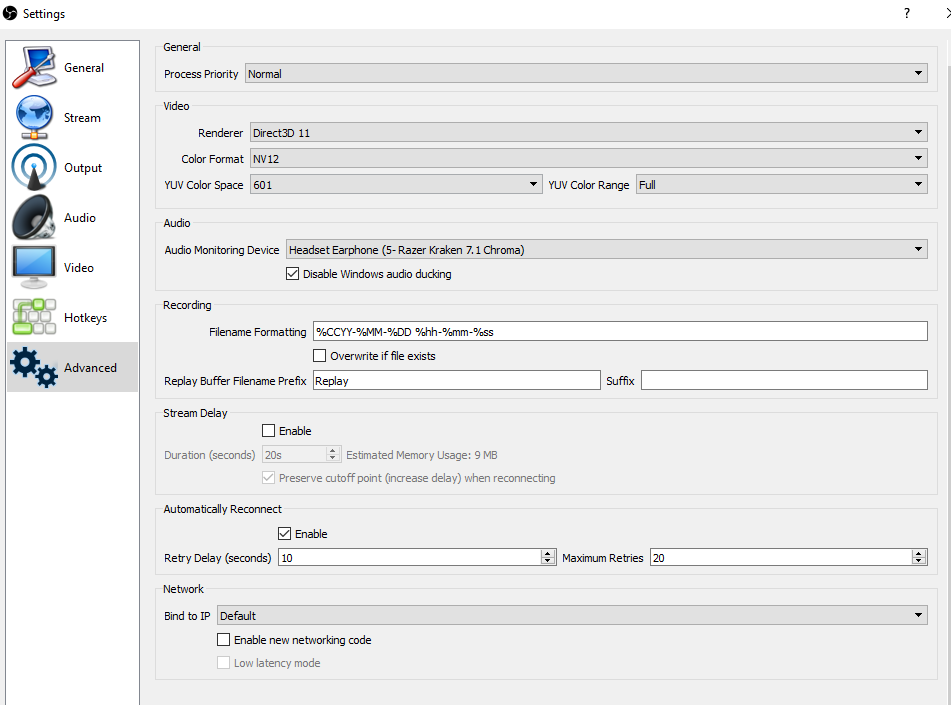The height and width of the screenshot is (705, 951).
Task: Open the Audio speaker icon
Action: point(34,217)
